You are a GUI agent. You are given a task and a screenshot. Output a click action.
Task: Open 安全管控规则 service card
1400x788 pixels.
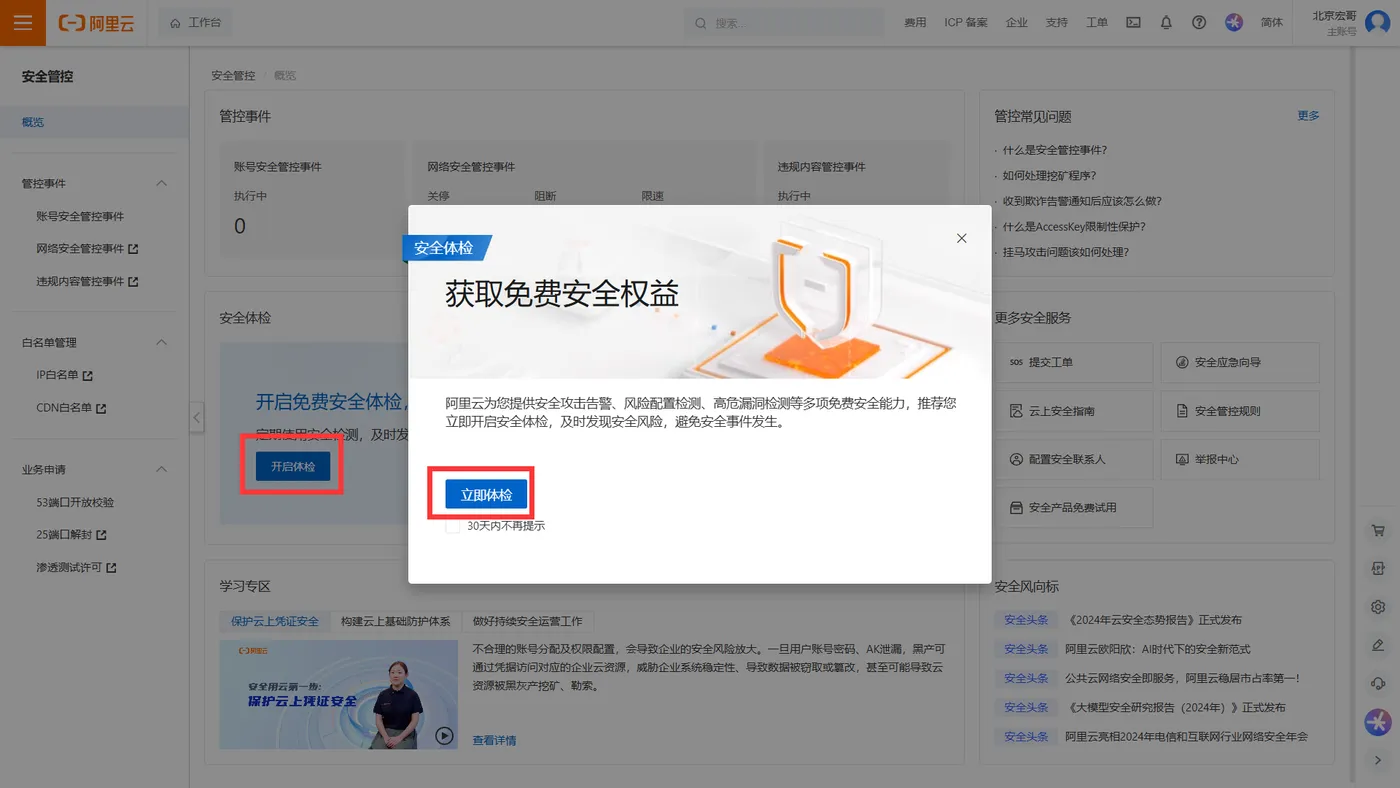pyautogui.click(x=1240, y=411)
